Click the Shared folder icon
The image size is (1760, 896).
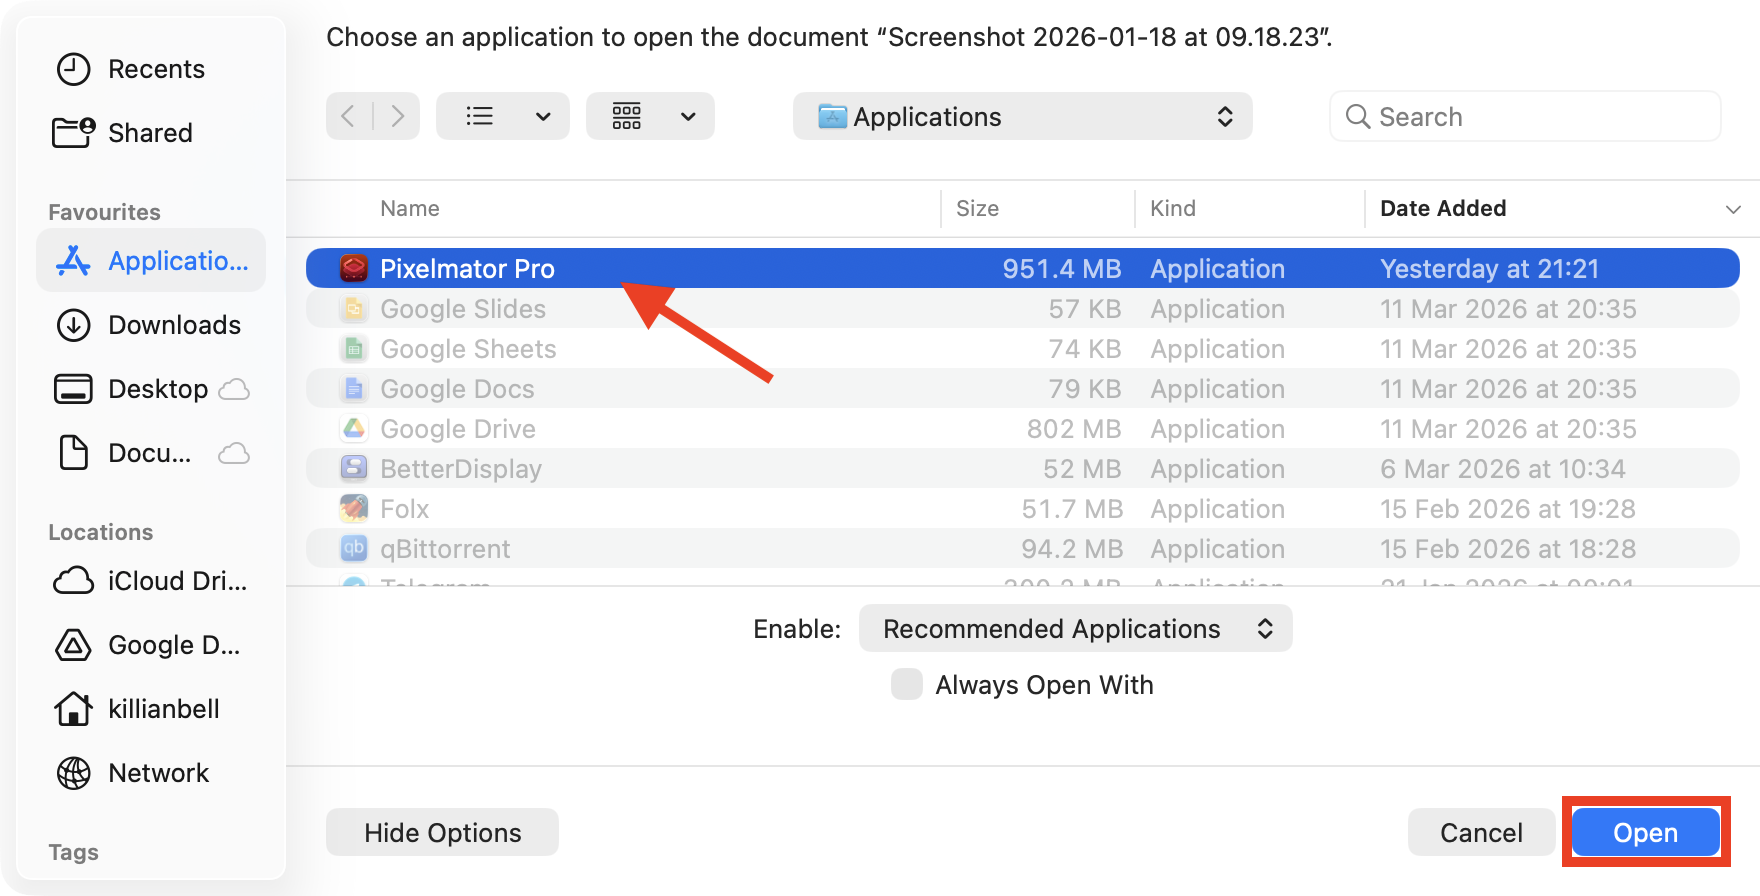73,132
